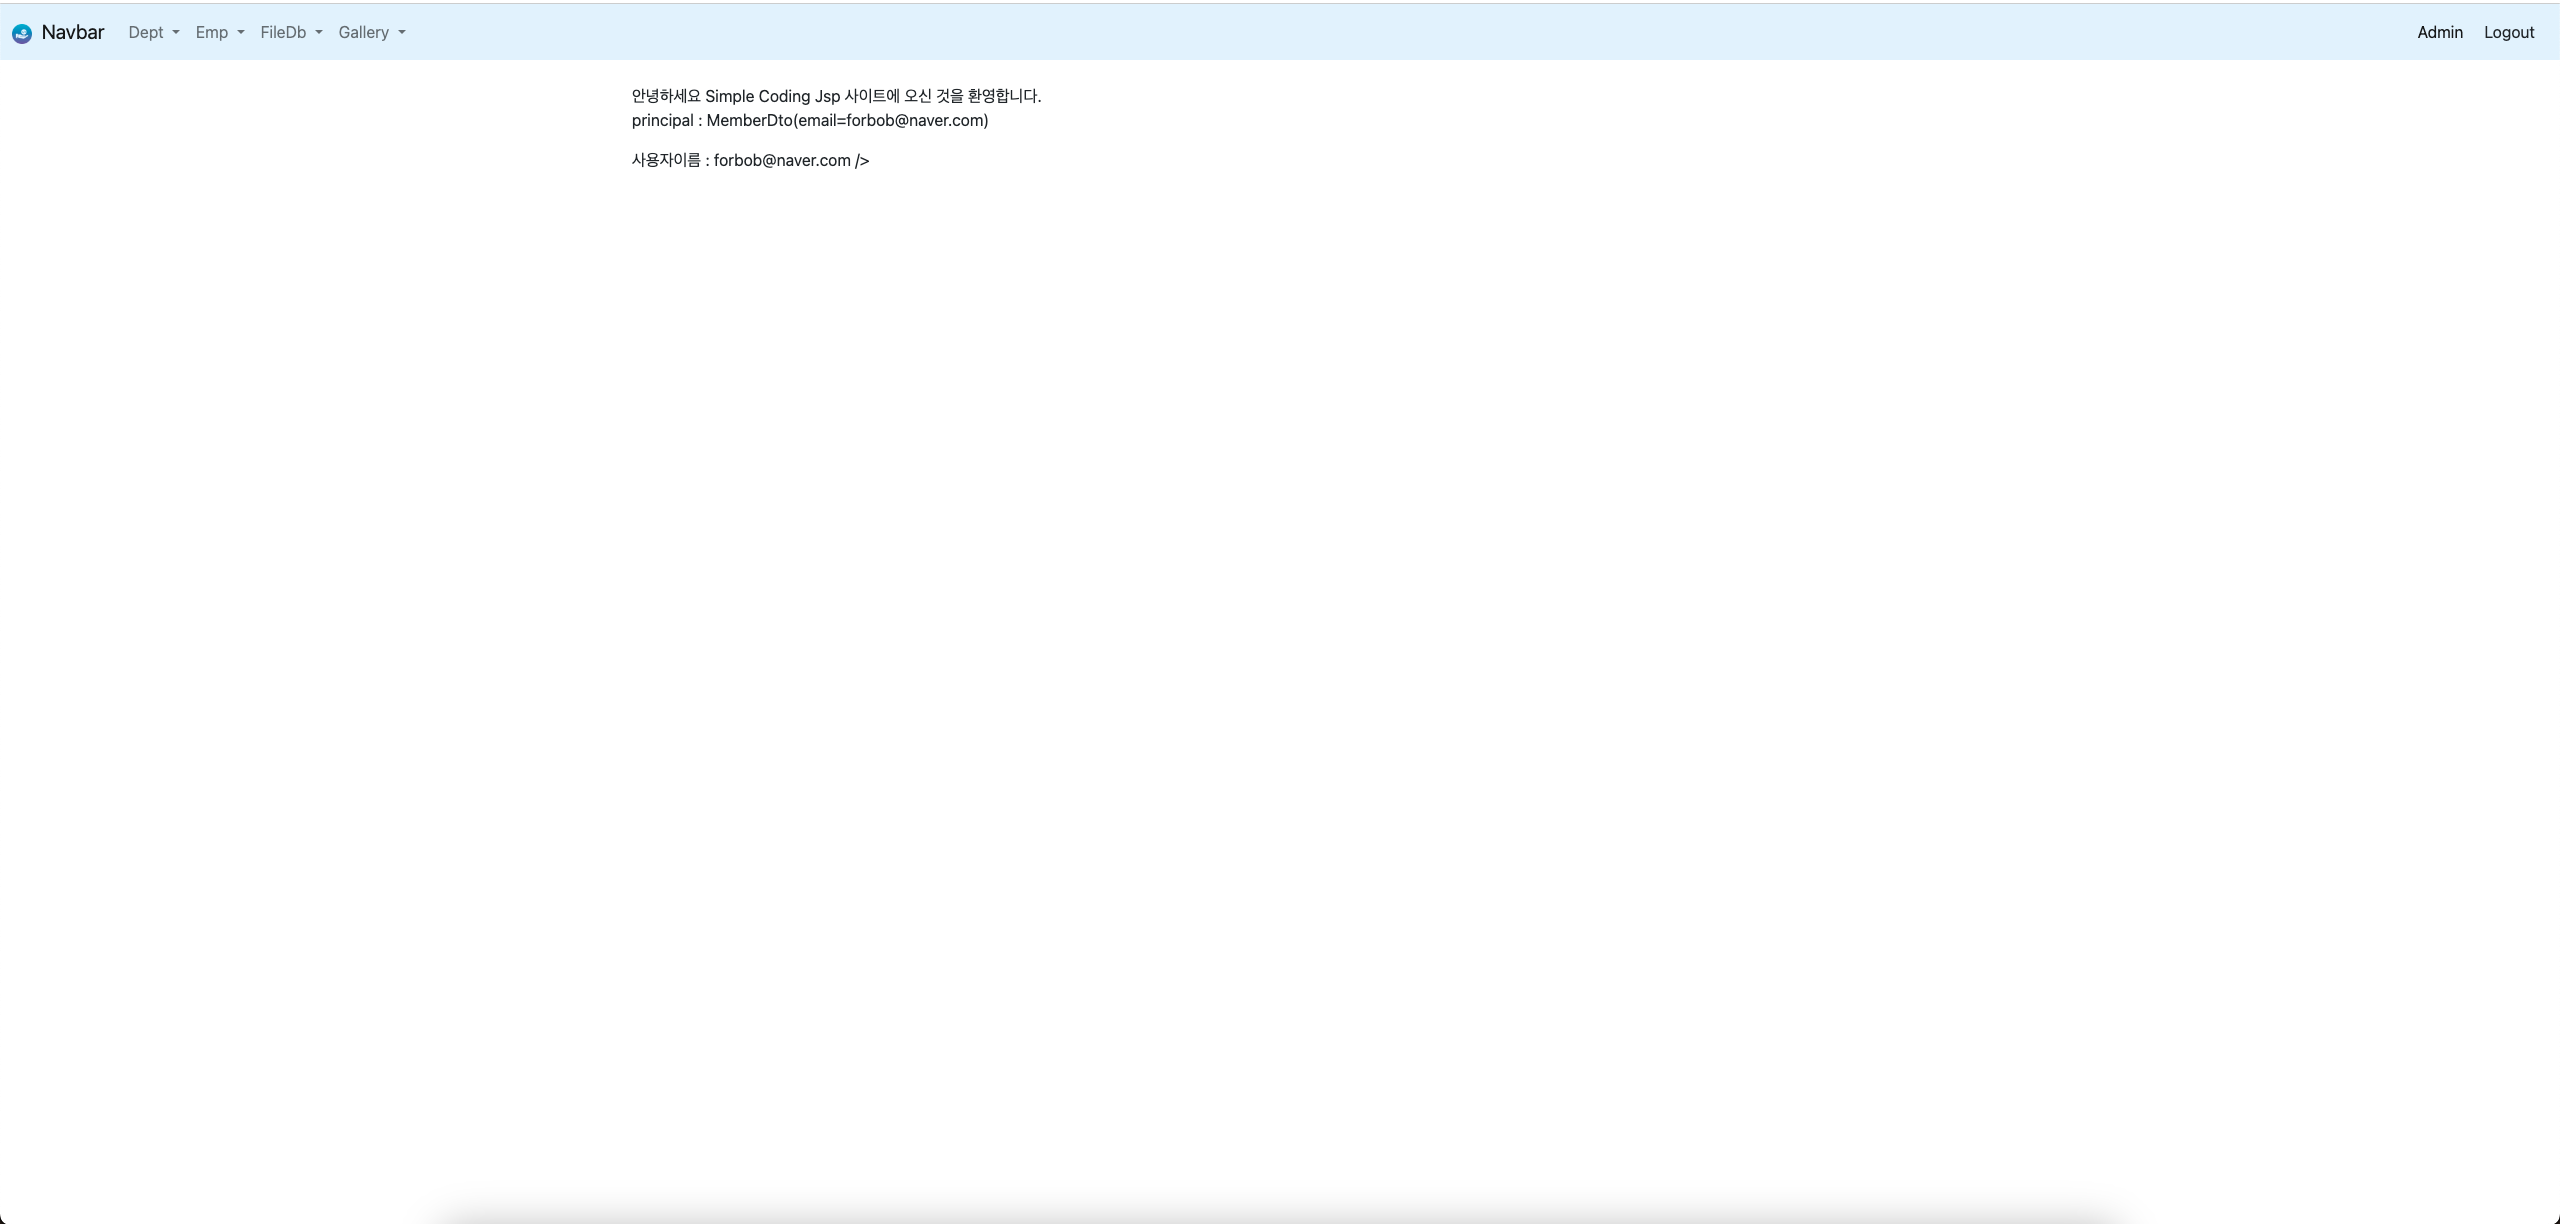Click the principal MemberDto line
Image resolution: width=2560 pixels, height=1224 pixels.
[x=810, y=120]
